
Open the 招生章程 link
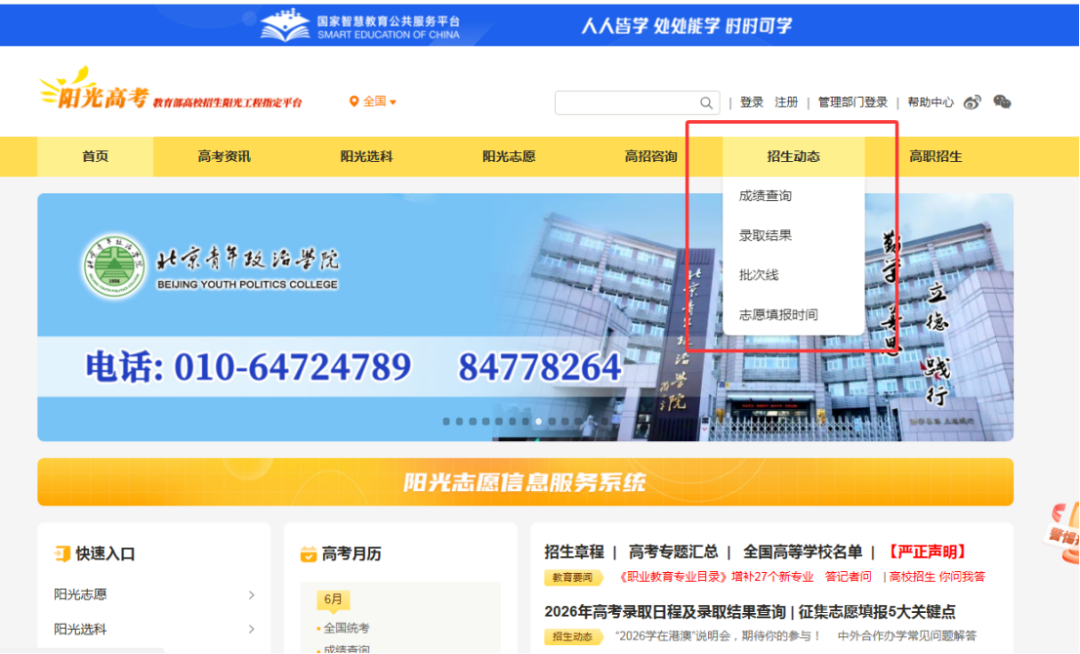point(574,552)
